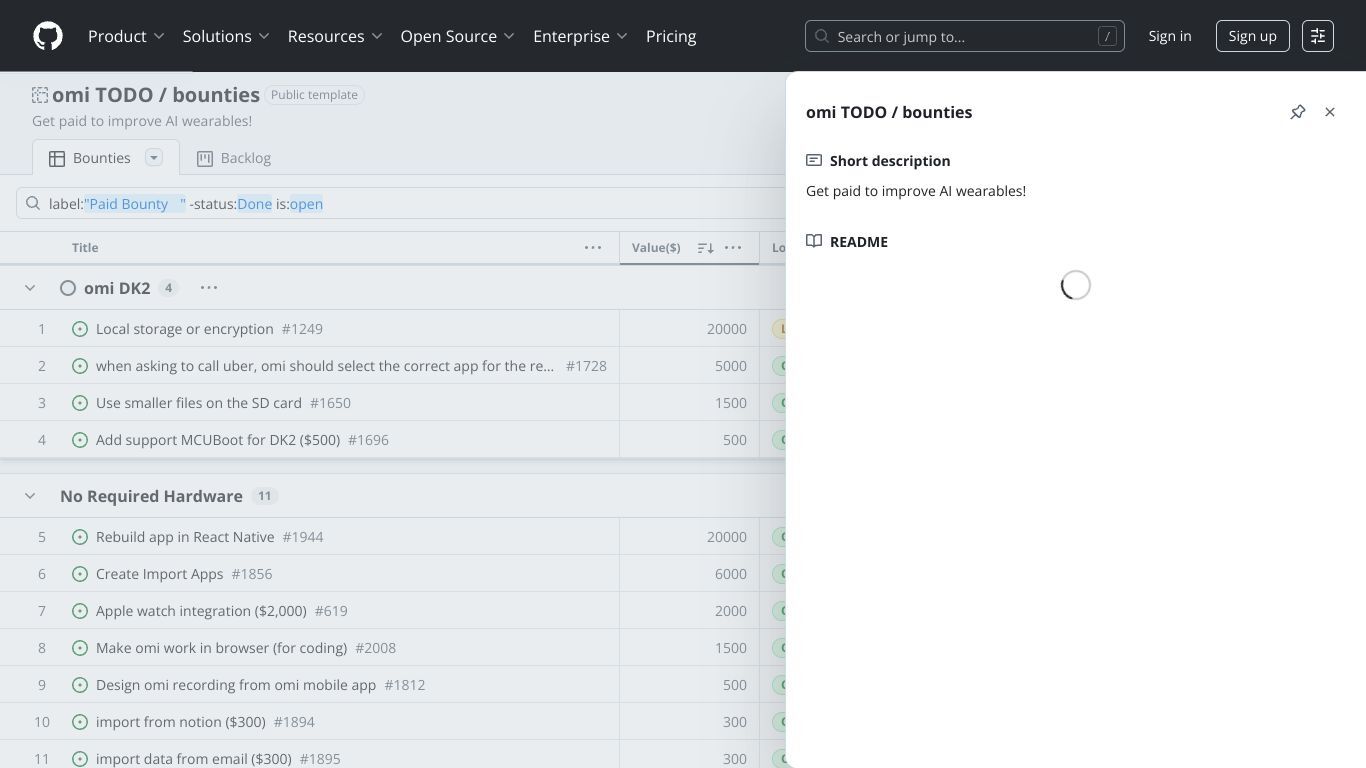Click the label filter query input
The image size is (1366, 768).
[415, 204]
